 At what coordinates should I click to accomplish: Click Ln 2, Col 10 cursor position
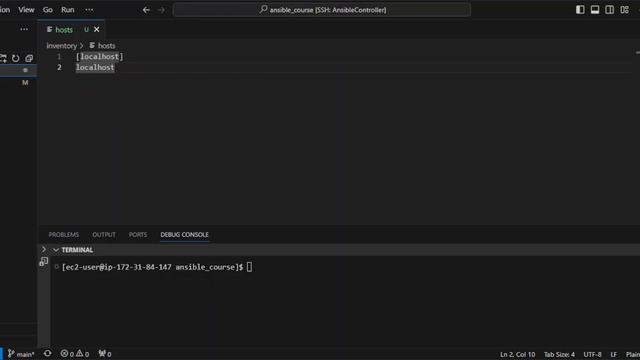point(518,354)
